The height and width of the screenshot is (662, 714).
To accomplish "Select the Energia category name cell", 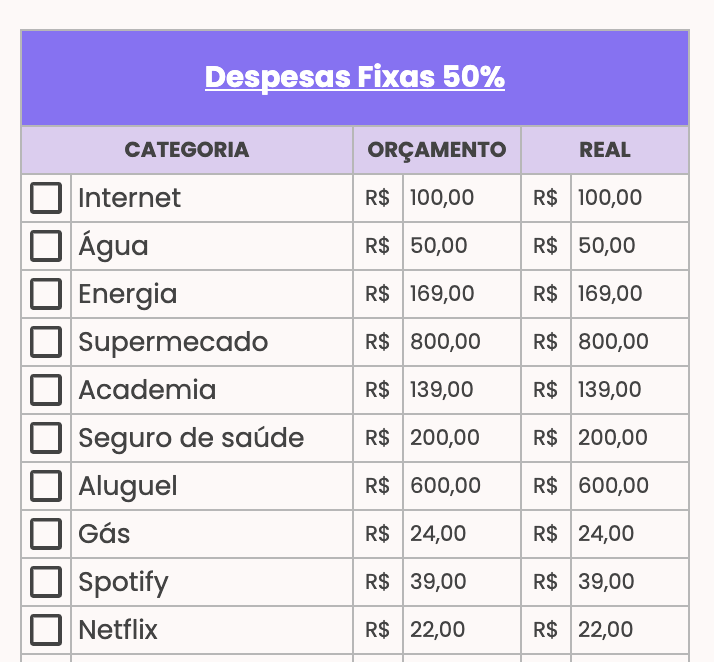I will click(x=212, y=294).
